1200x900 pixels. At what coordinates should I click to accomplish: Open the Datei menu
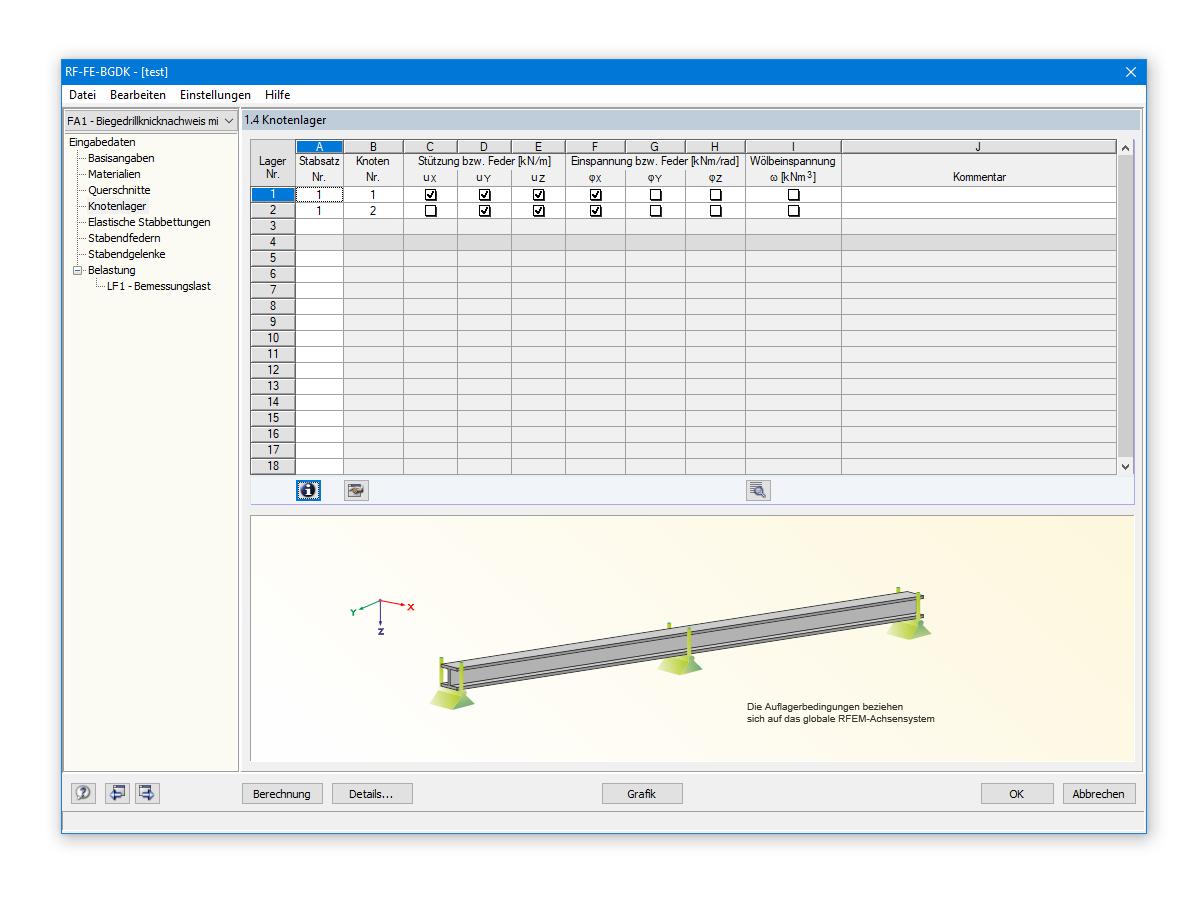tap(82, 95)
